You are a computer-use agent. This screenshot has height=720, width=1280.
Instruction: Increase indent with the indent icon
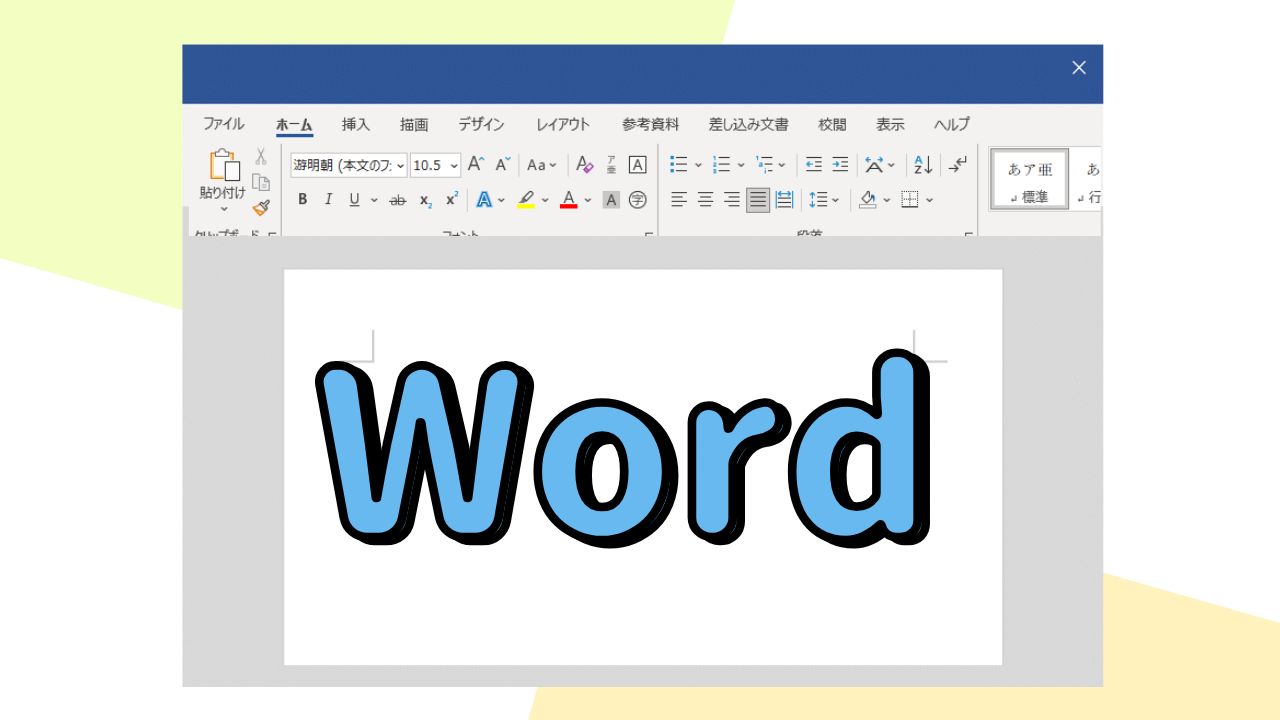point(840,165)
